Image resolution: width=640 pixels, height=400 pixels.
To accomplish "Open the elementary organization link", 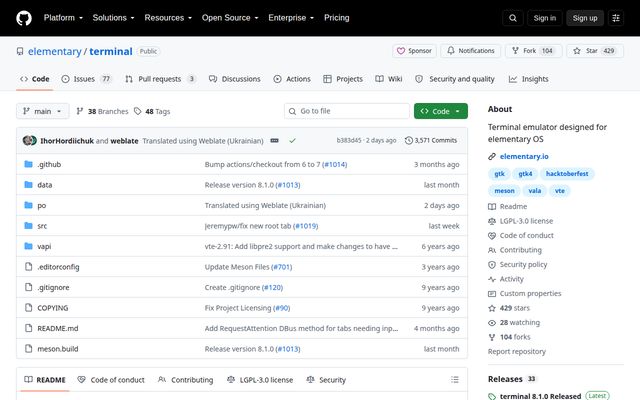I will (55, 51).
